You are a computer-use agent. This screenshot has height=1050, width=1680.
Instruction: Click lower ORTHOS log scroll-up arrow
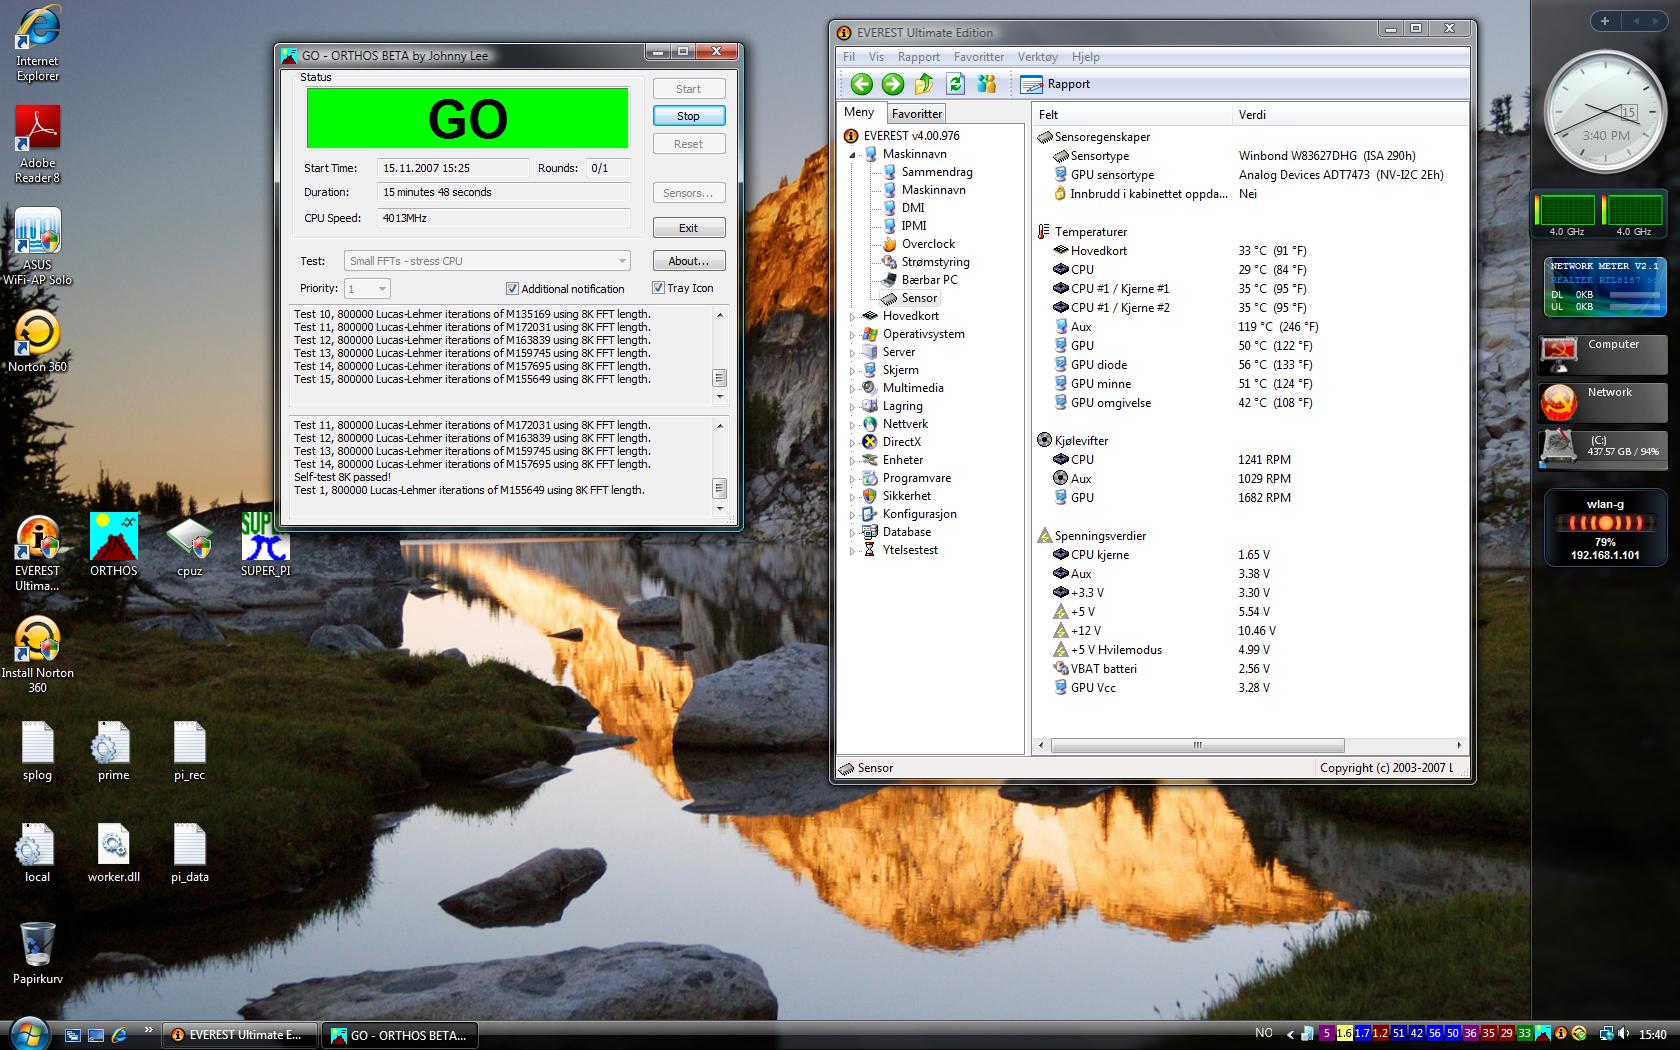tap(720, 426)
